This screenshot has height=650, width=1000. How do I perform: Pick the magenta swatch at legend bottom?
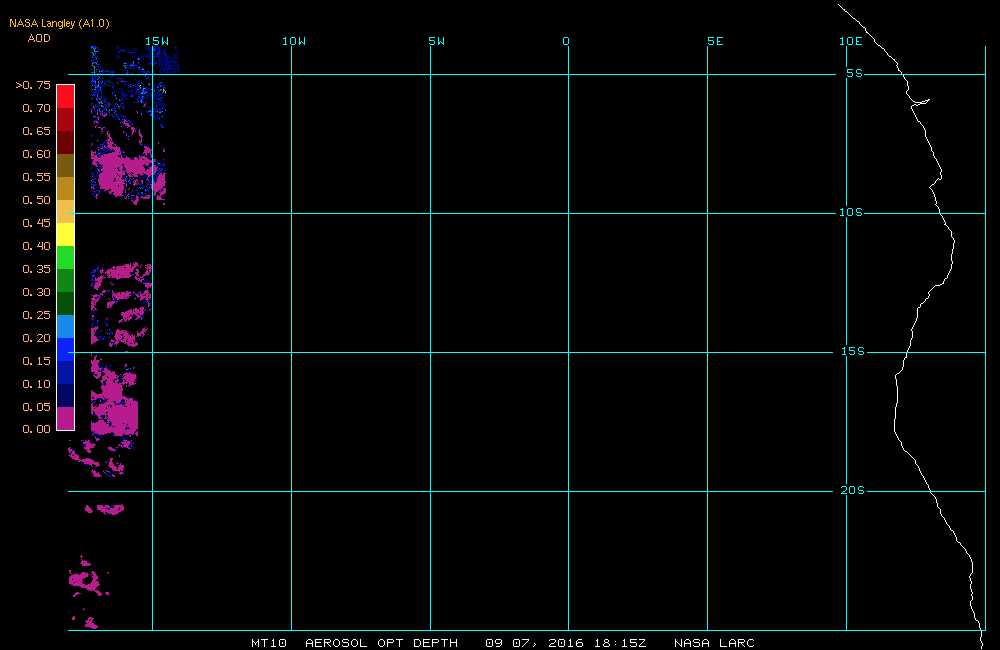66,418
